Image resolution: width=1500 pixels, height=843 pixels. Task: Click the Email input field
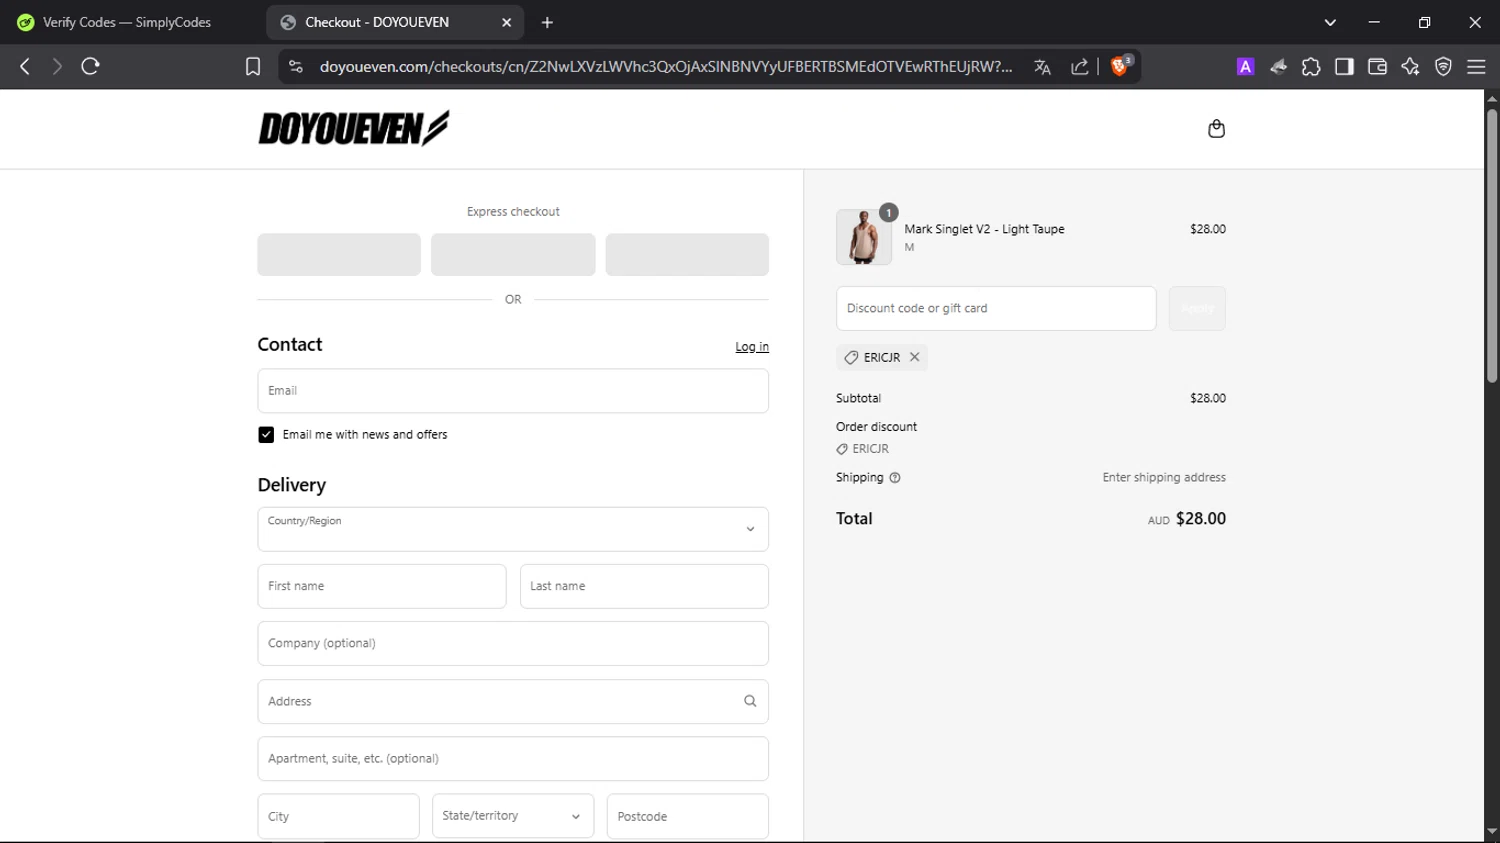click(x=513, y=391)
